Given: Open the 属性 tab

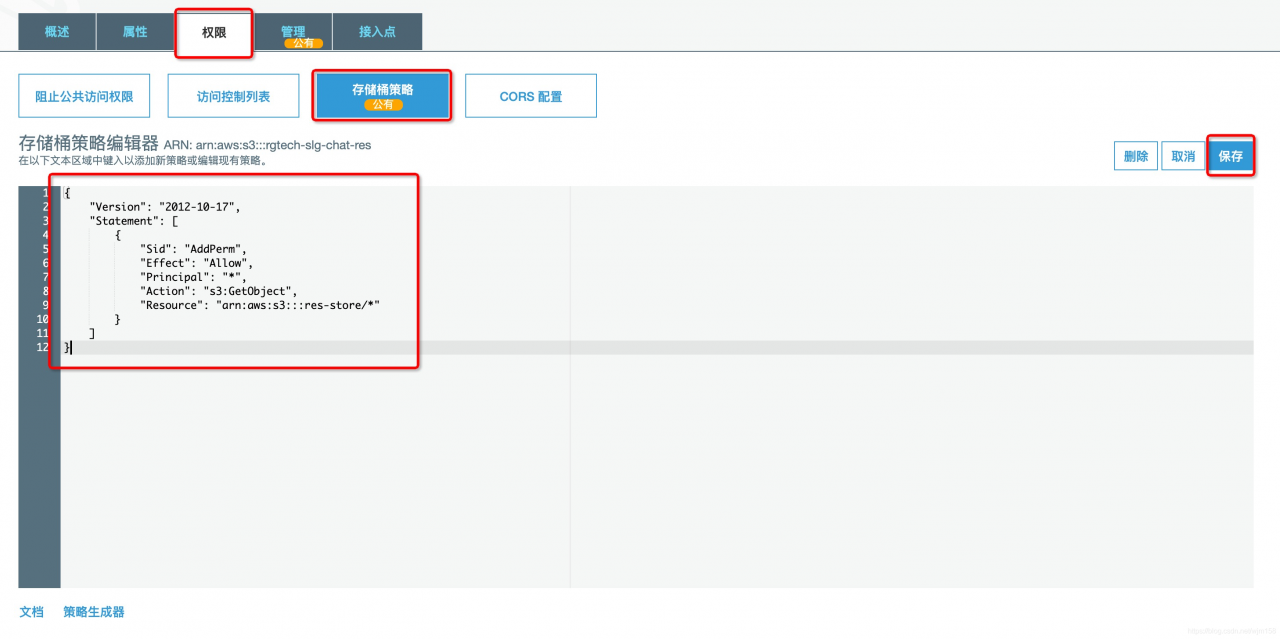Looking at the screenshot, I should tap(135, 32).
